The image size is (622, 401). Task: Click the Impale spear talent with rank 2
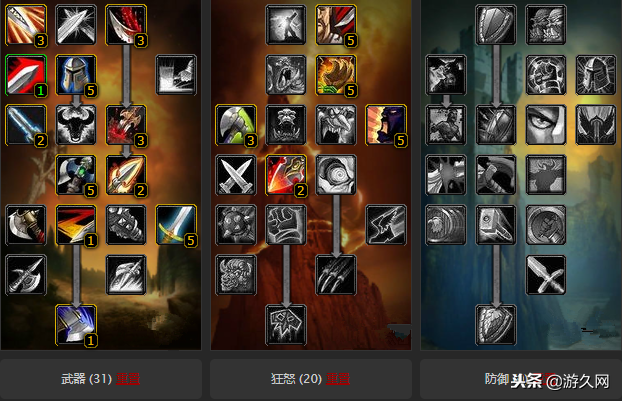tap(126, 175)
